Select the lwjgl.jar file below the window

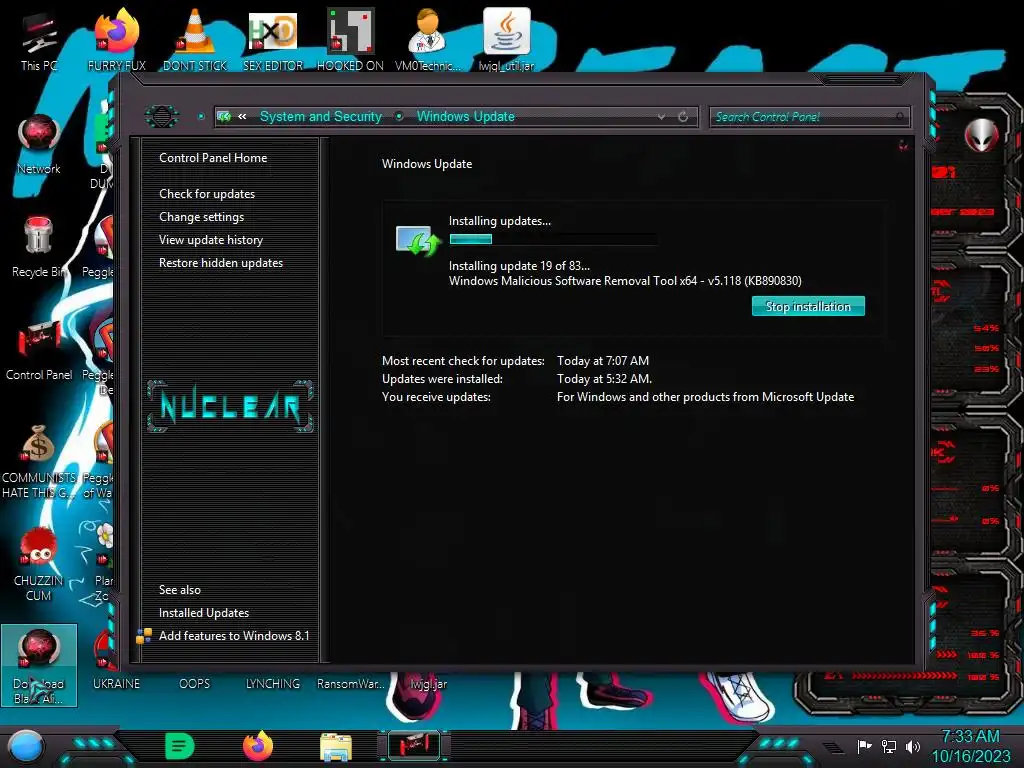[428, 684]
